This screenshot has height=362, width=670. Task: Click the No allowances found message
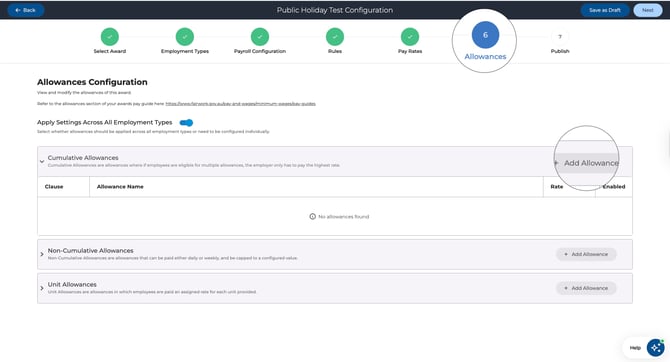click(x=344, y=217)
